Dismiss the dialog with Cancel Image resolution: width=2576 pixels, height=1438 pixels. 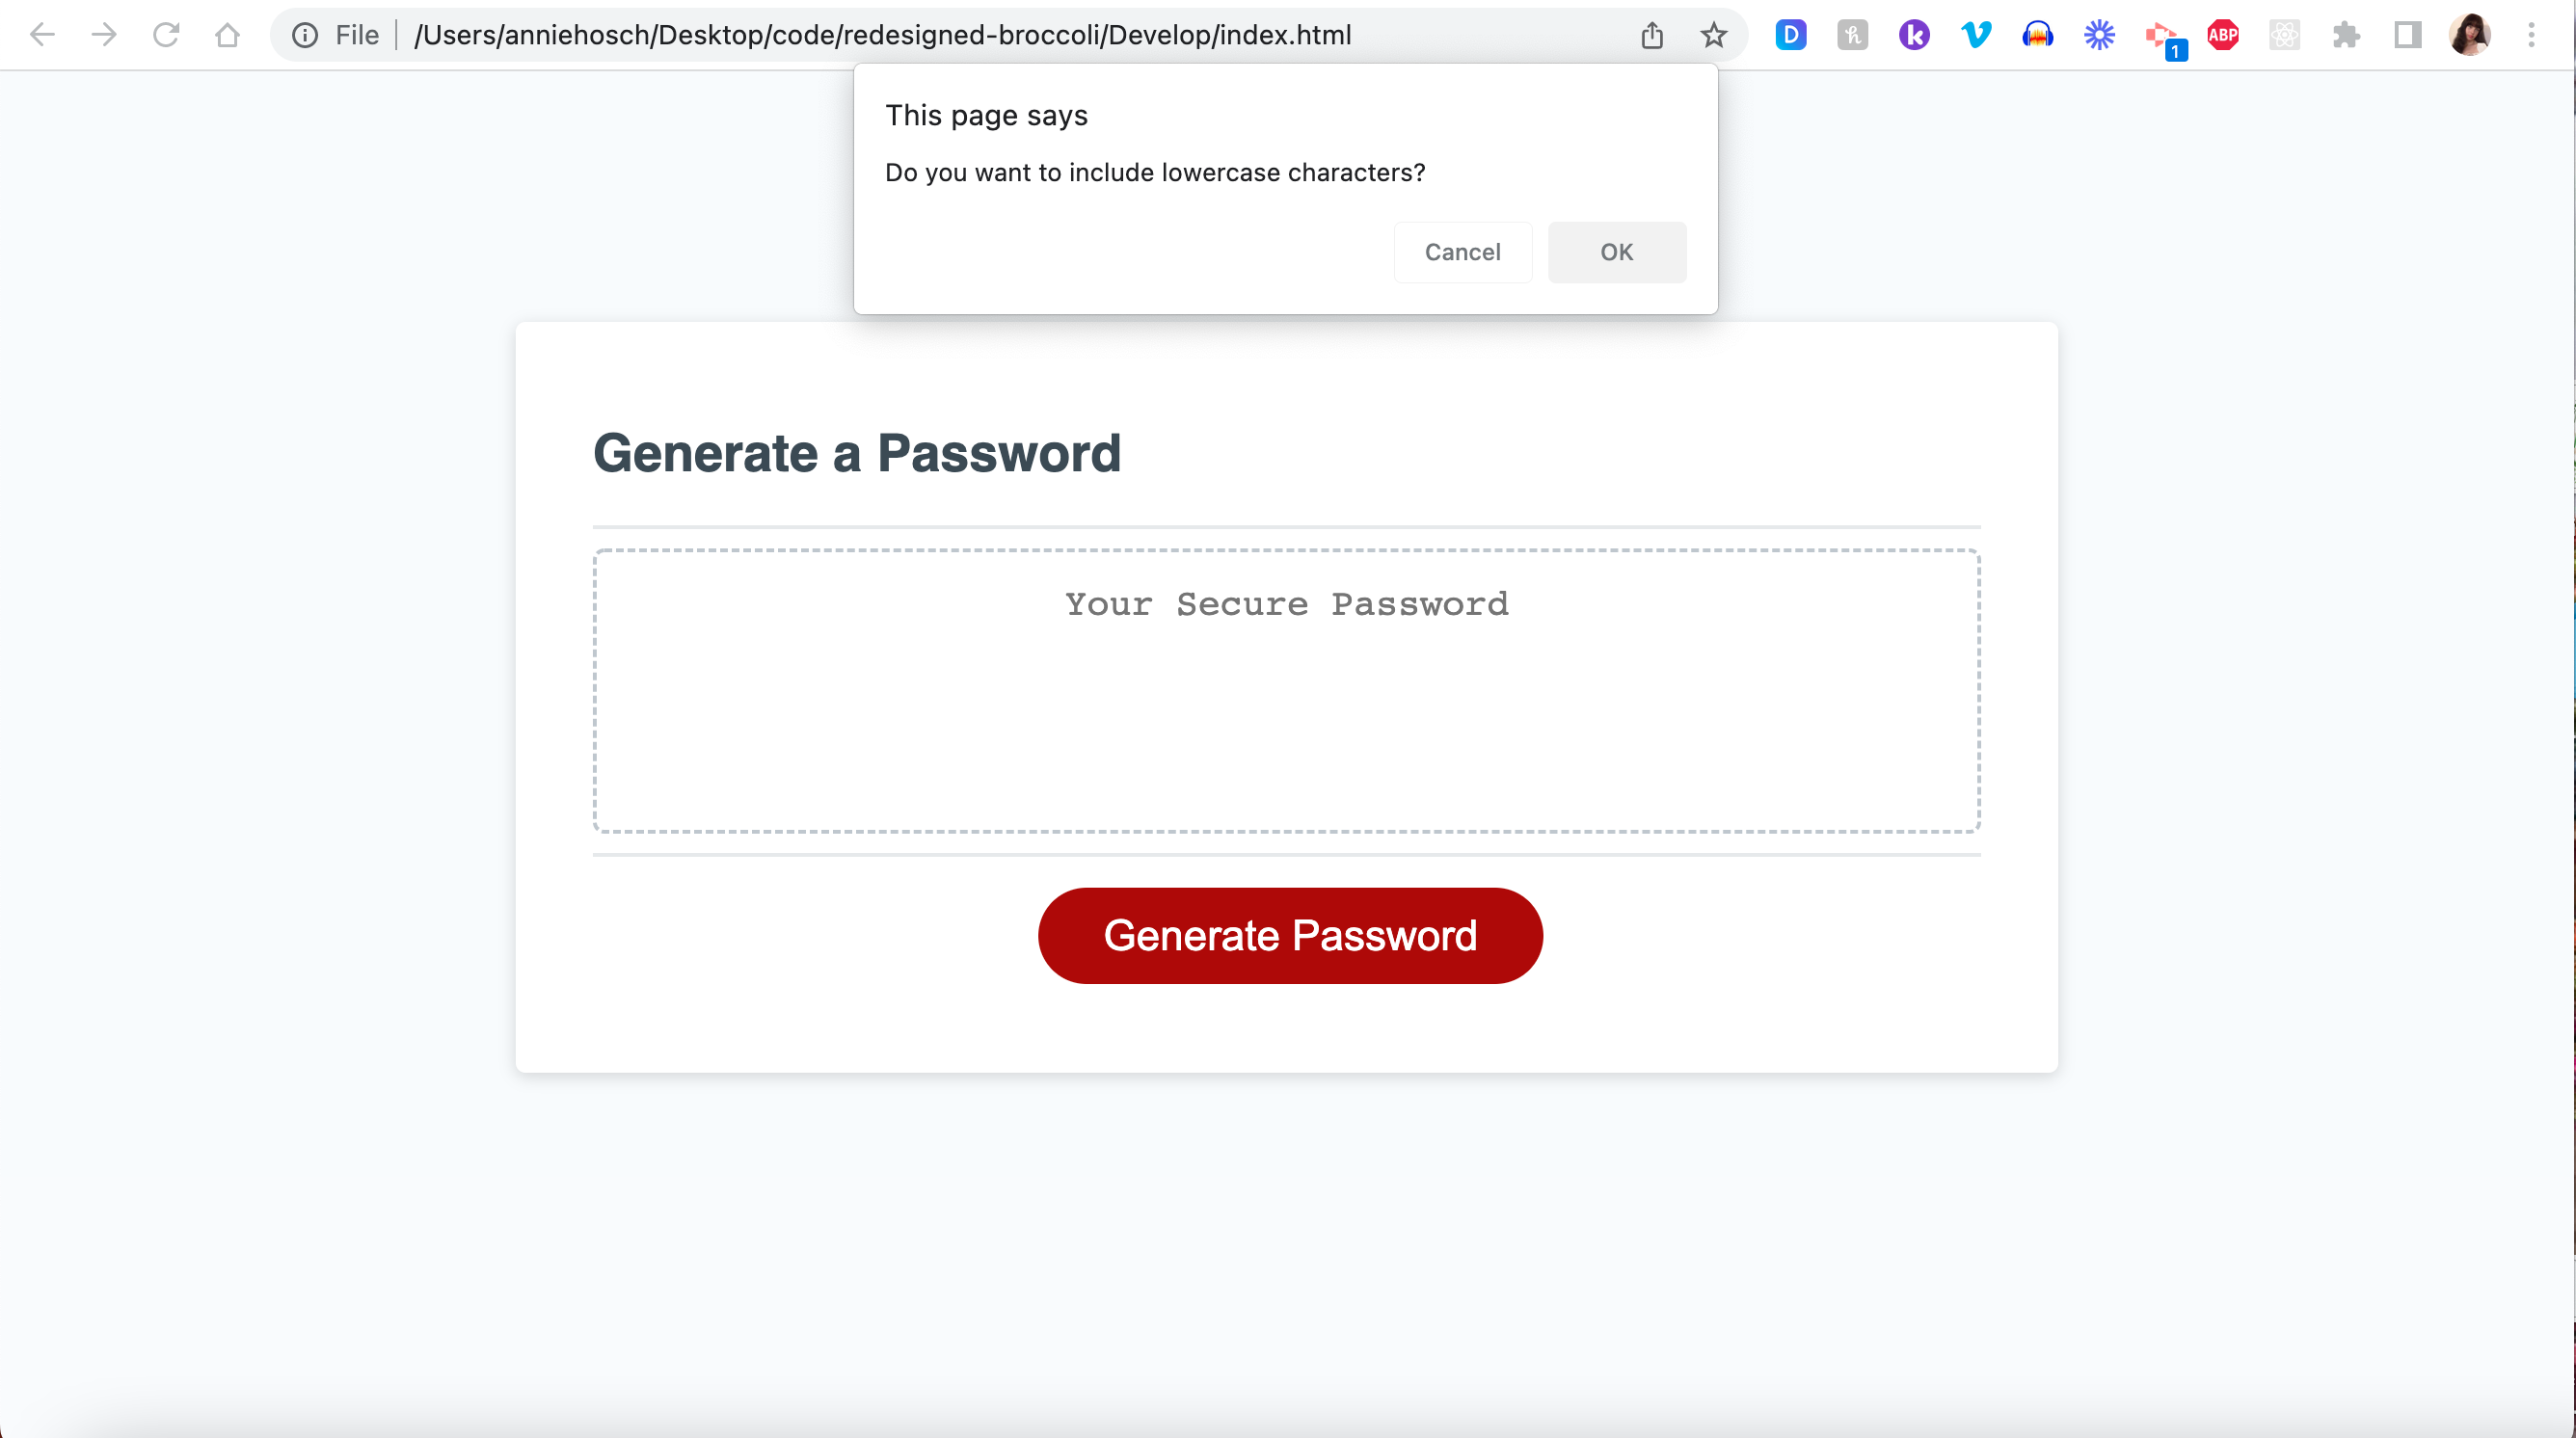click(1462, 252)
